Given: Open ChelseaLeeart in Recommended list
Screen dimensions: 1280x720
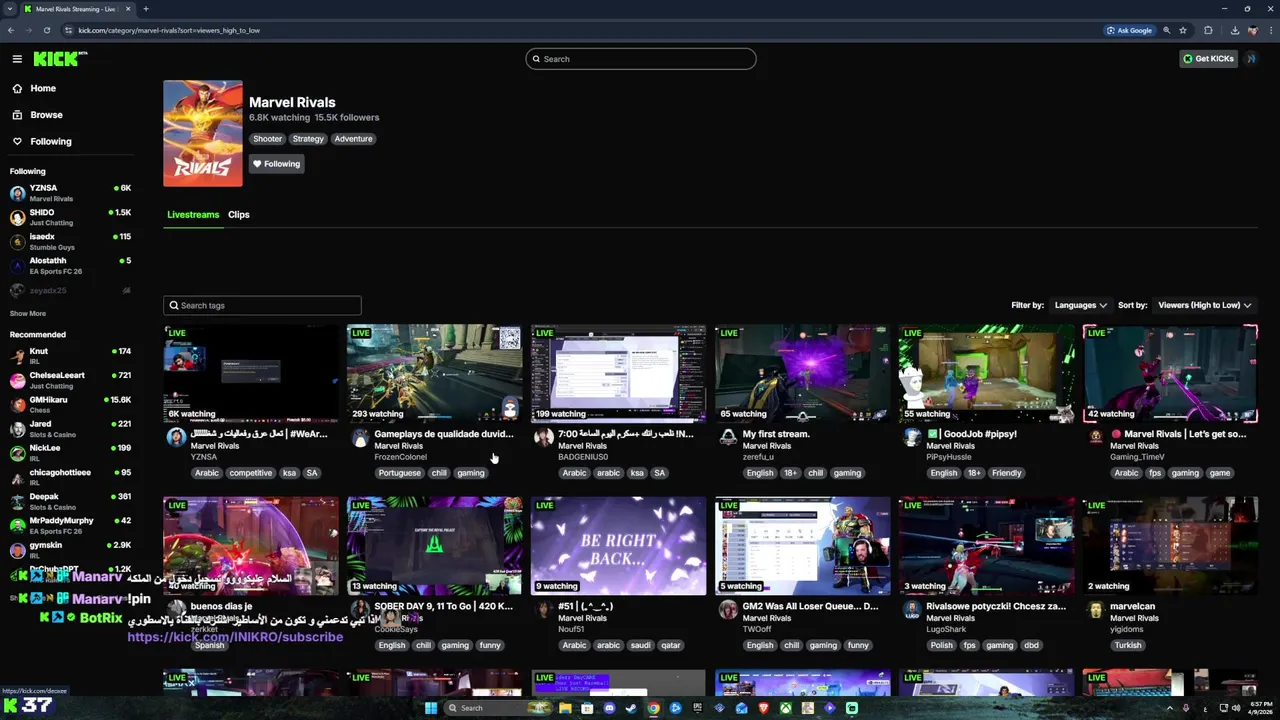Looking at the screenshot, I should click(x=70, y=380).
